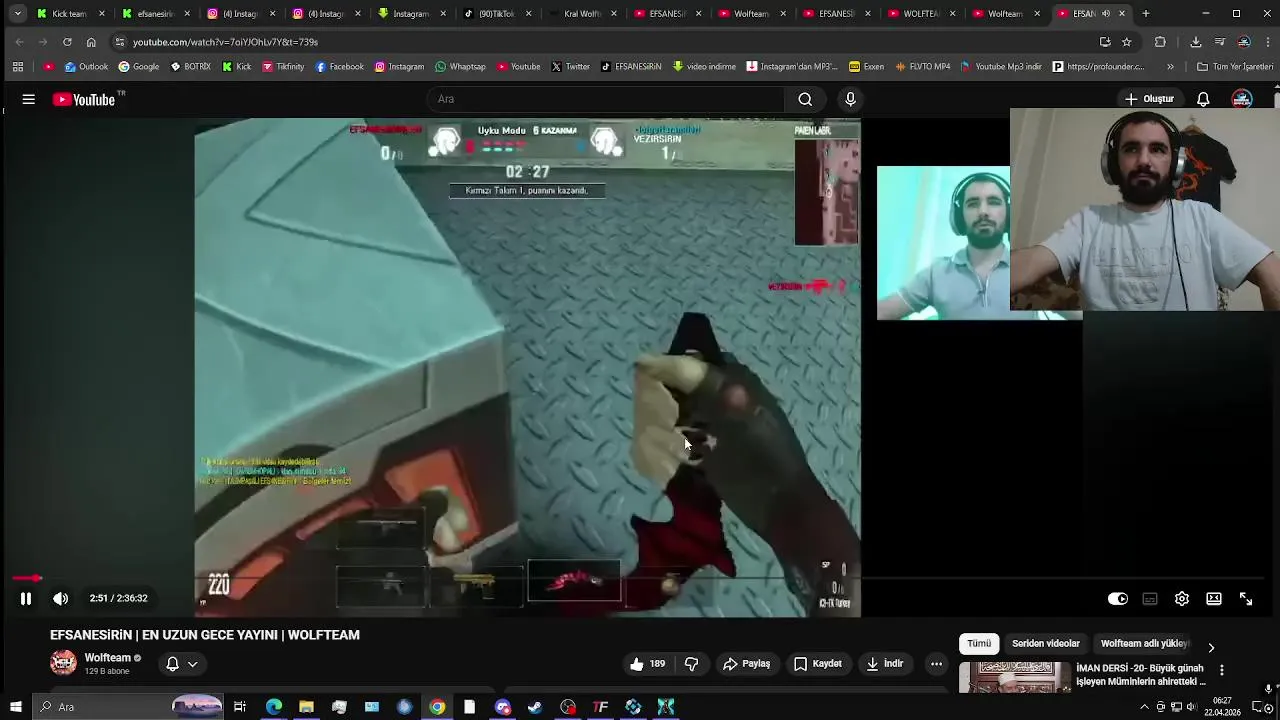Click the YouTube search magnifier button
Screen dimensions: 1280x720
(805, 99)
